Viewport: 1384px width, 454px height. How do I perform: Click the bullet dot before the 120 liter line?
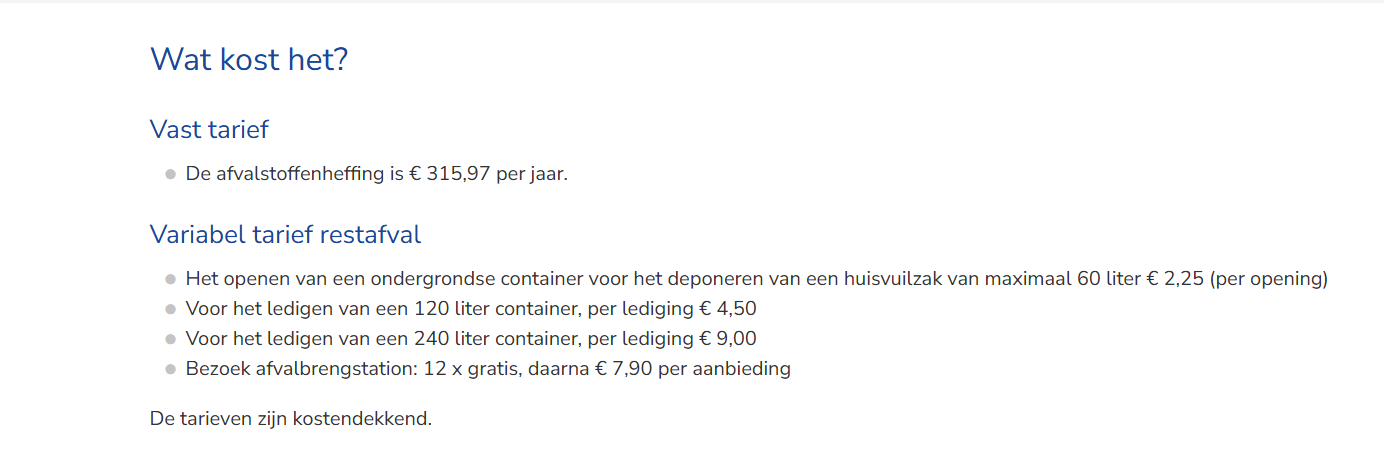tap(170, 309)
